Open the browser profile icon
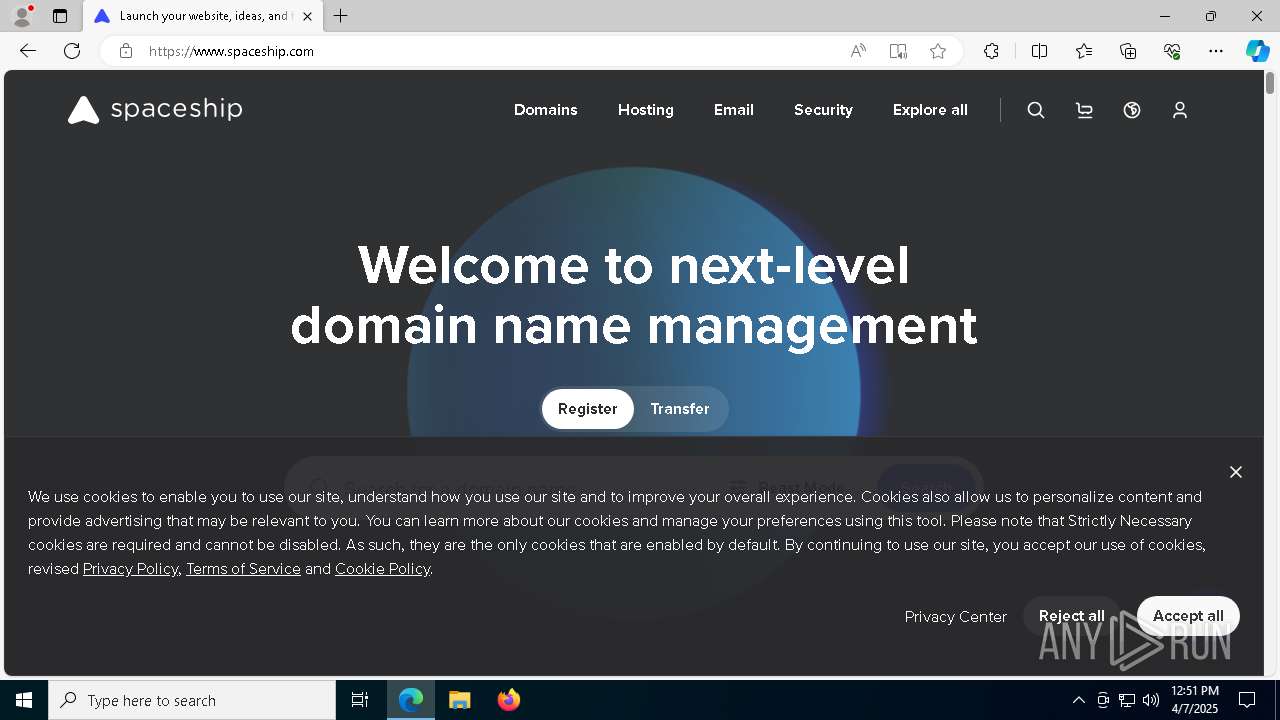The image size is (1280, 720). point(22,16)
